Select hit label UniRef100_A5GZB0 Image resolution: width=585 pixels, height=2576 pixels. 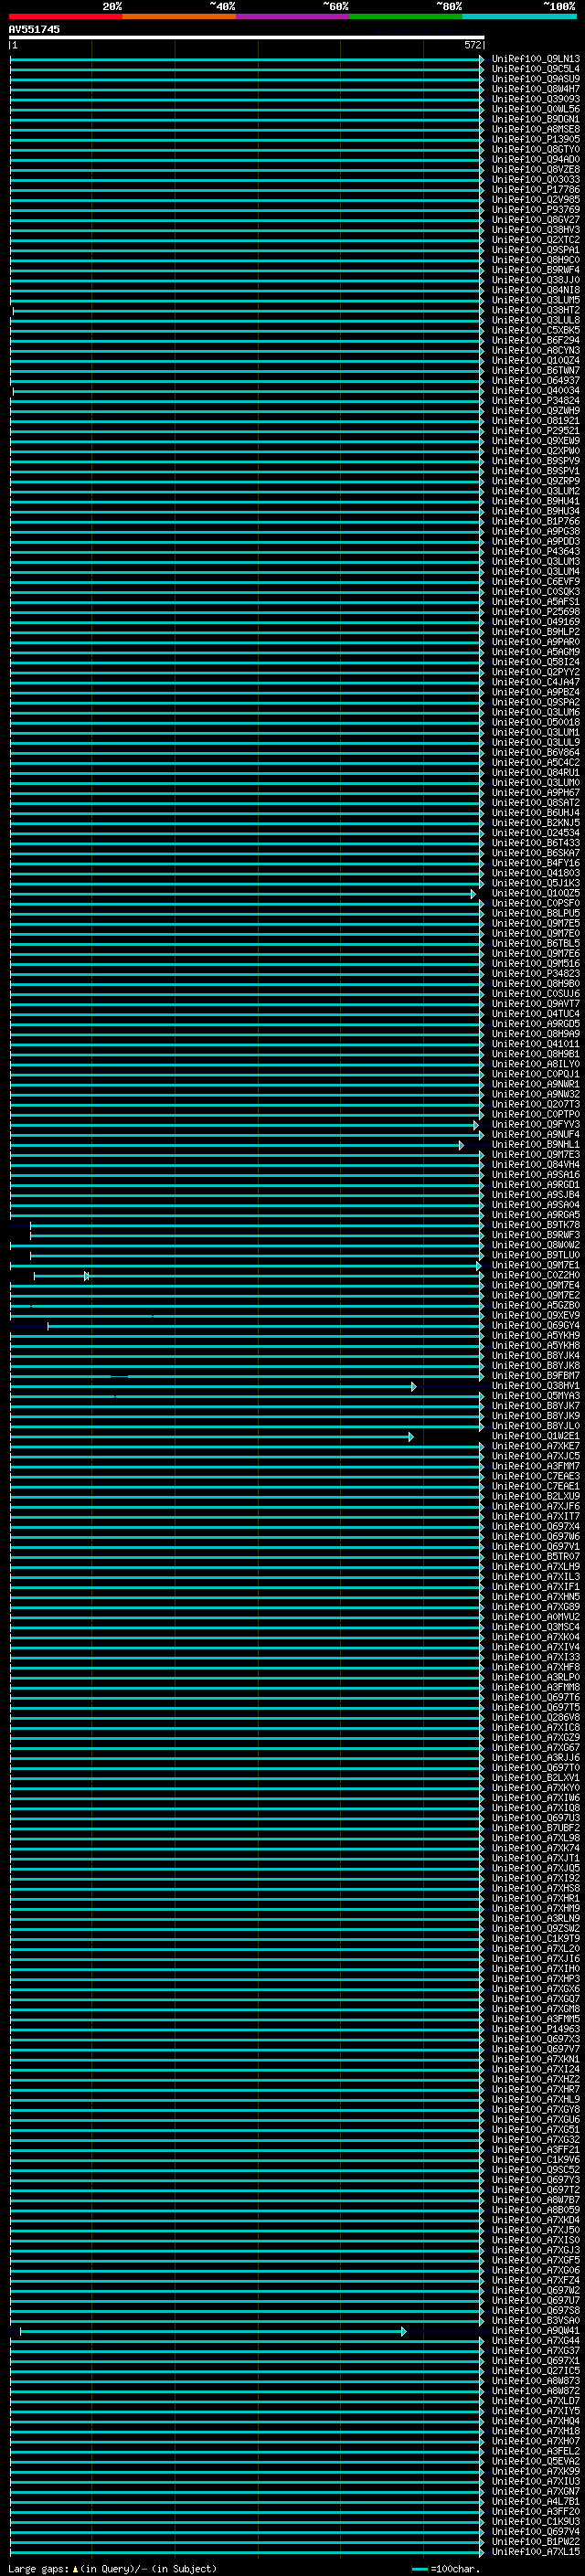click(536, 1306)
